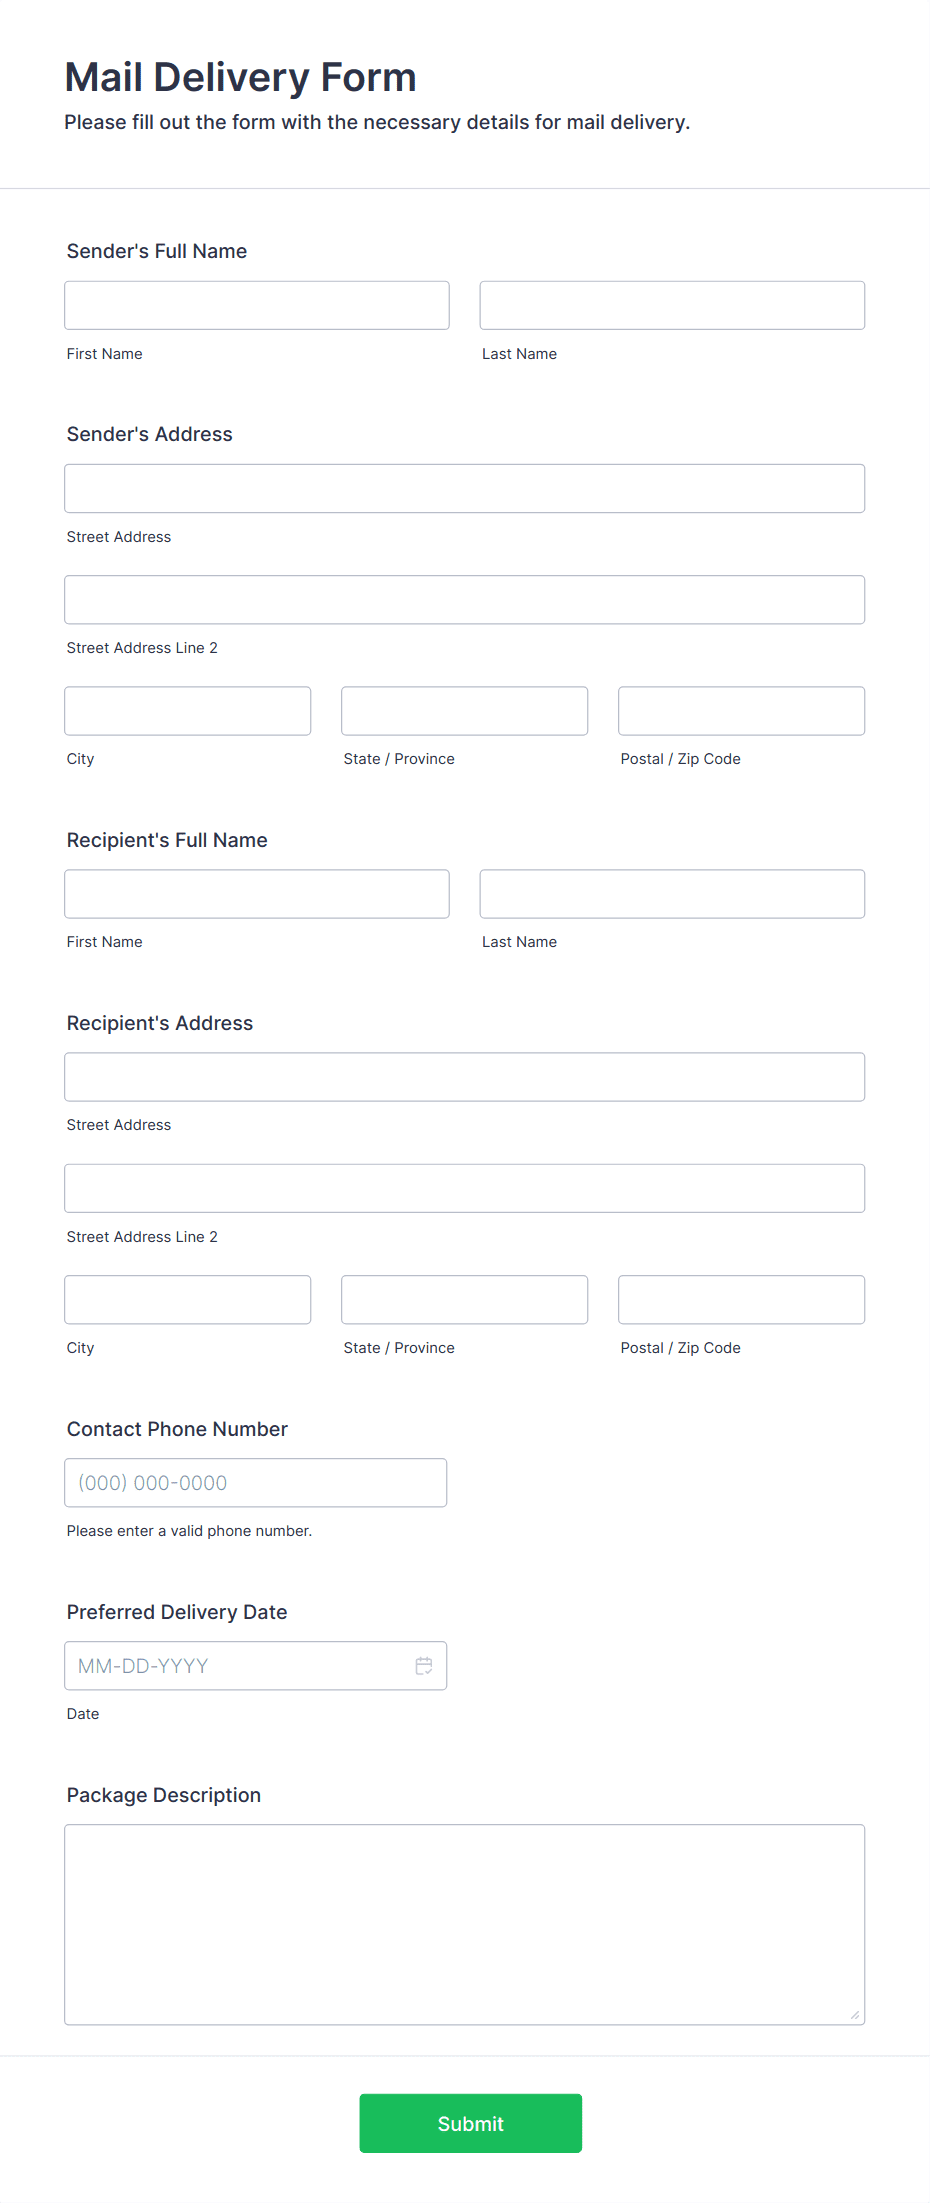Focus the recipient's First Name field
Image resolution: width=930 pixels, height=2203 pixels.
click(x=257, y=894)
